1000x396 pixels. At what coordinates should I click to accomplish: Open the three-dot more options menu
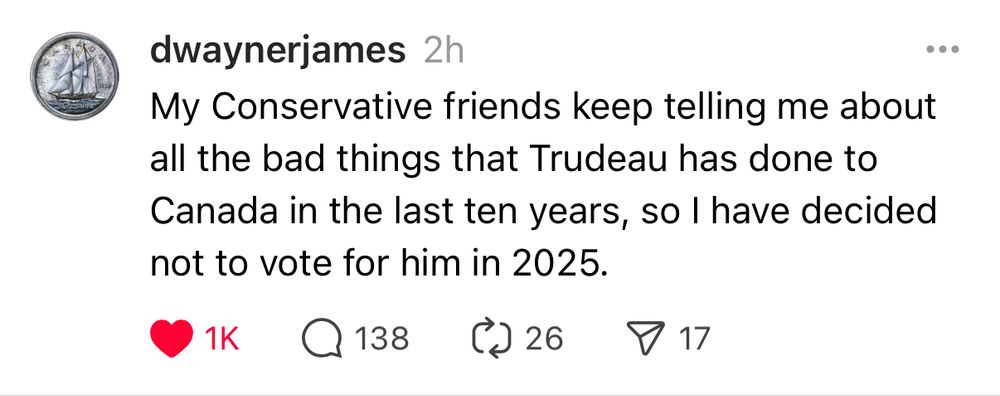(x=943, y=49)
